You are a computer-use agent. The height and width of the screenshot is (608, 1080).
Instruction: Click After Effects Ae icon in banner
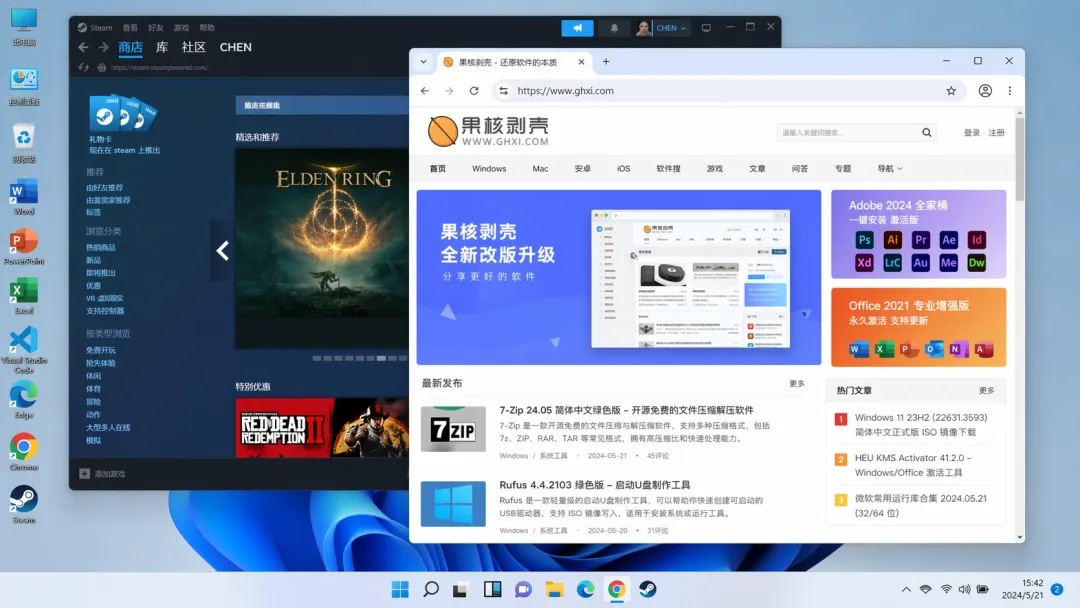pyautogui.click(x=948, y=240)
